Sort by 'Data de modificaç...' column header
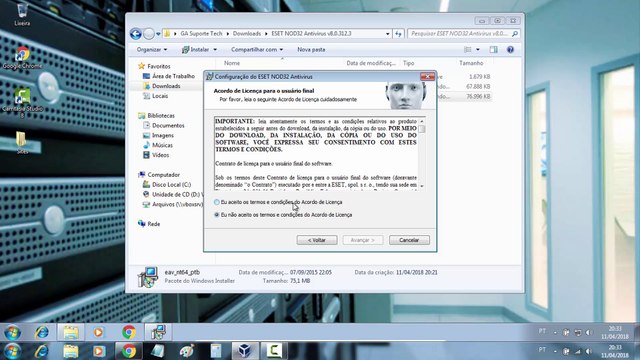Image resolution: width=640 pixels, height=360 pixels. (x=371, y=63)
